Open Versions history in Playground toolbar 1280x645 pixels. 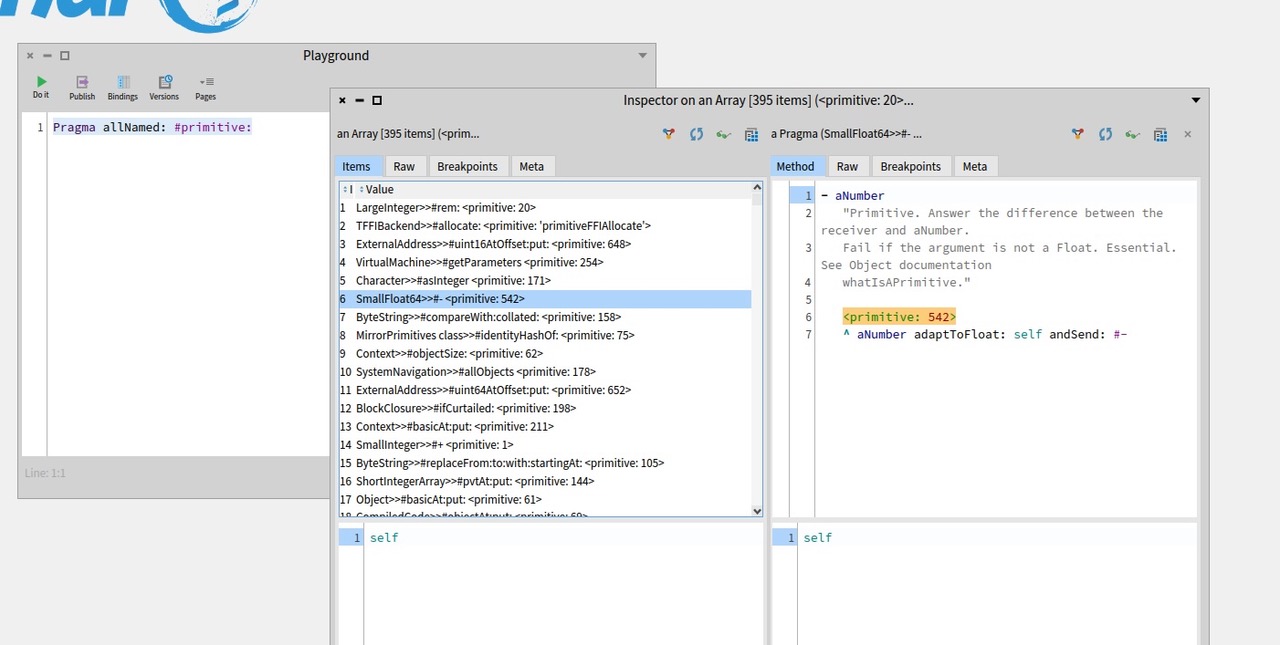click(x=164, y=87)
